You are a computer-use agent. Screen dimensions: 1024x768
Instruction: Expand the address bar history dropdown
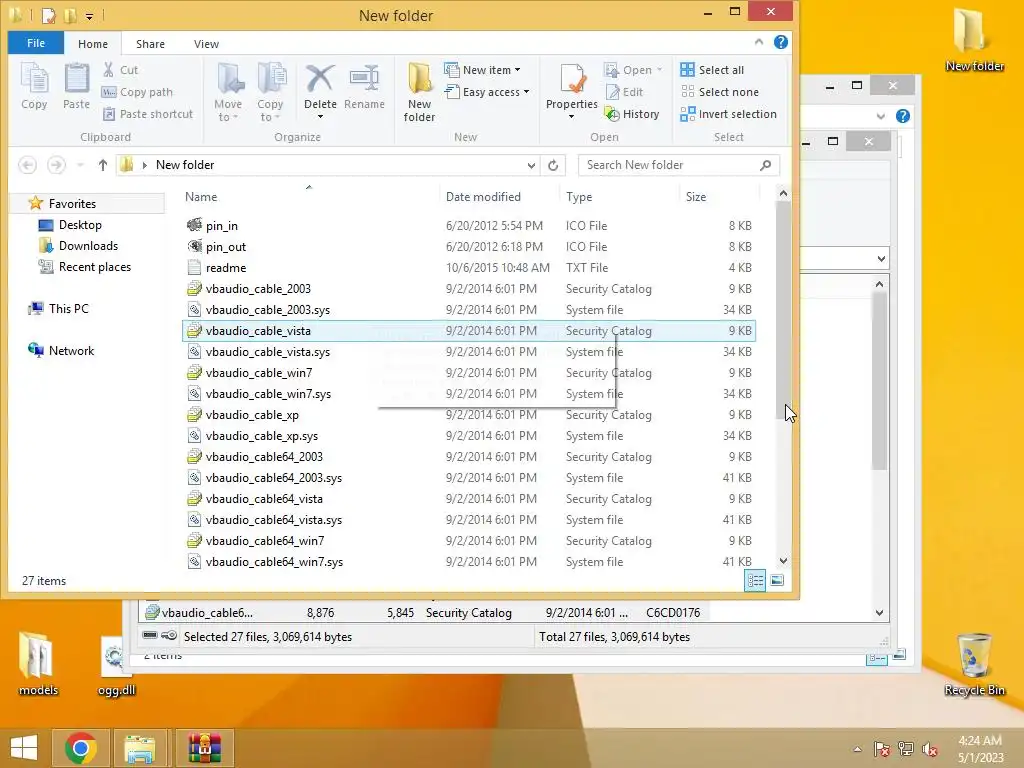(x=531, y=166)
